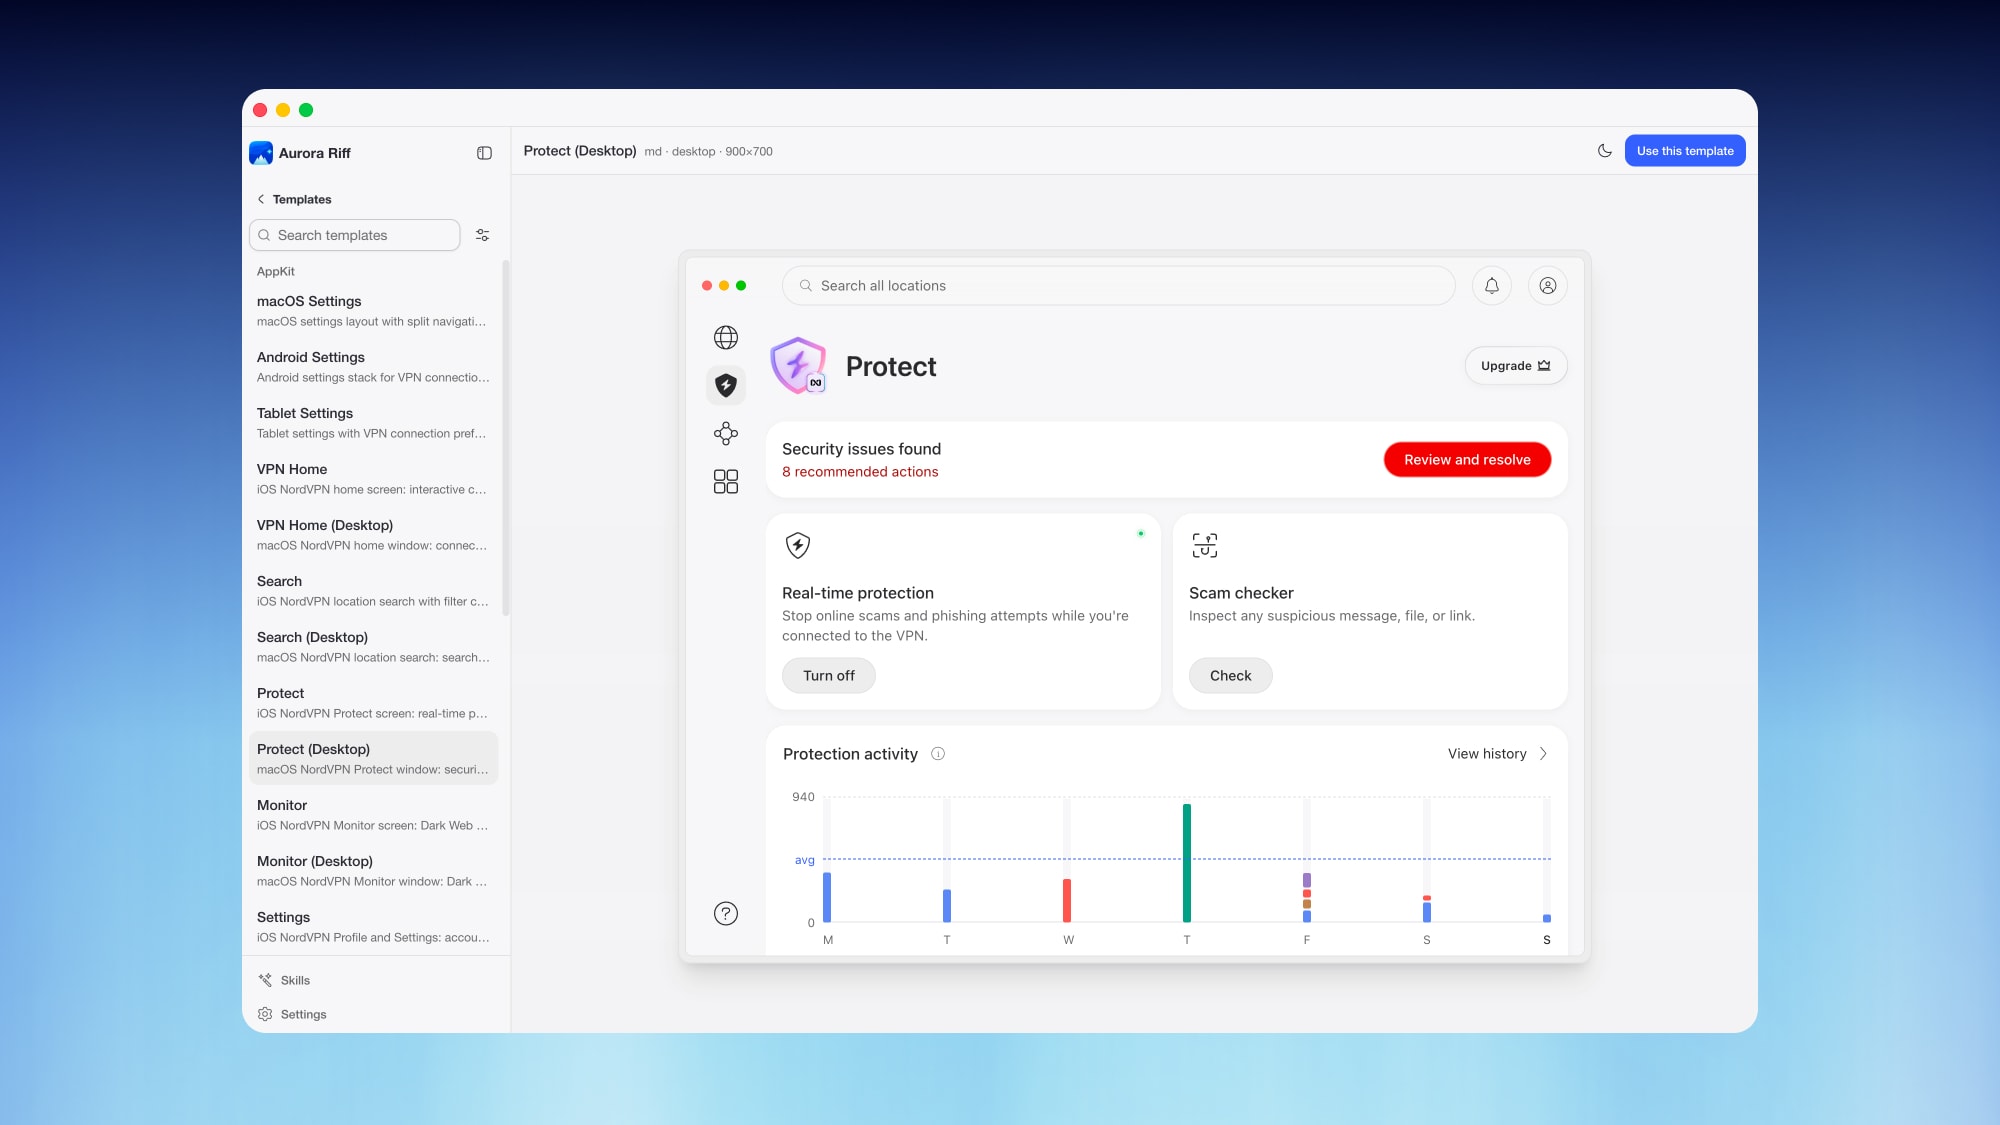The width and height of the screenshot is (2000, 1125).
Task: Select the Protect (Desktop) template
Action: 373,759
